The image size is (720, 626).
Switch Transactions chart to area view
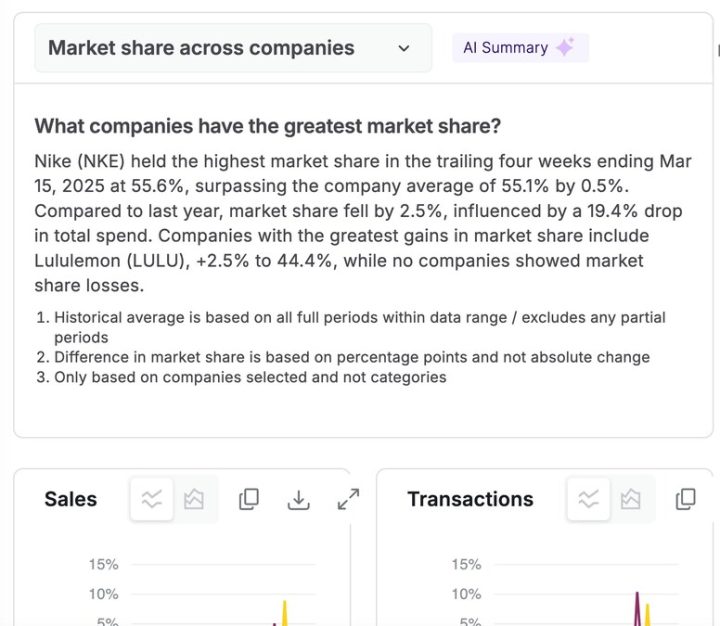[630, 499]
